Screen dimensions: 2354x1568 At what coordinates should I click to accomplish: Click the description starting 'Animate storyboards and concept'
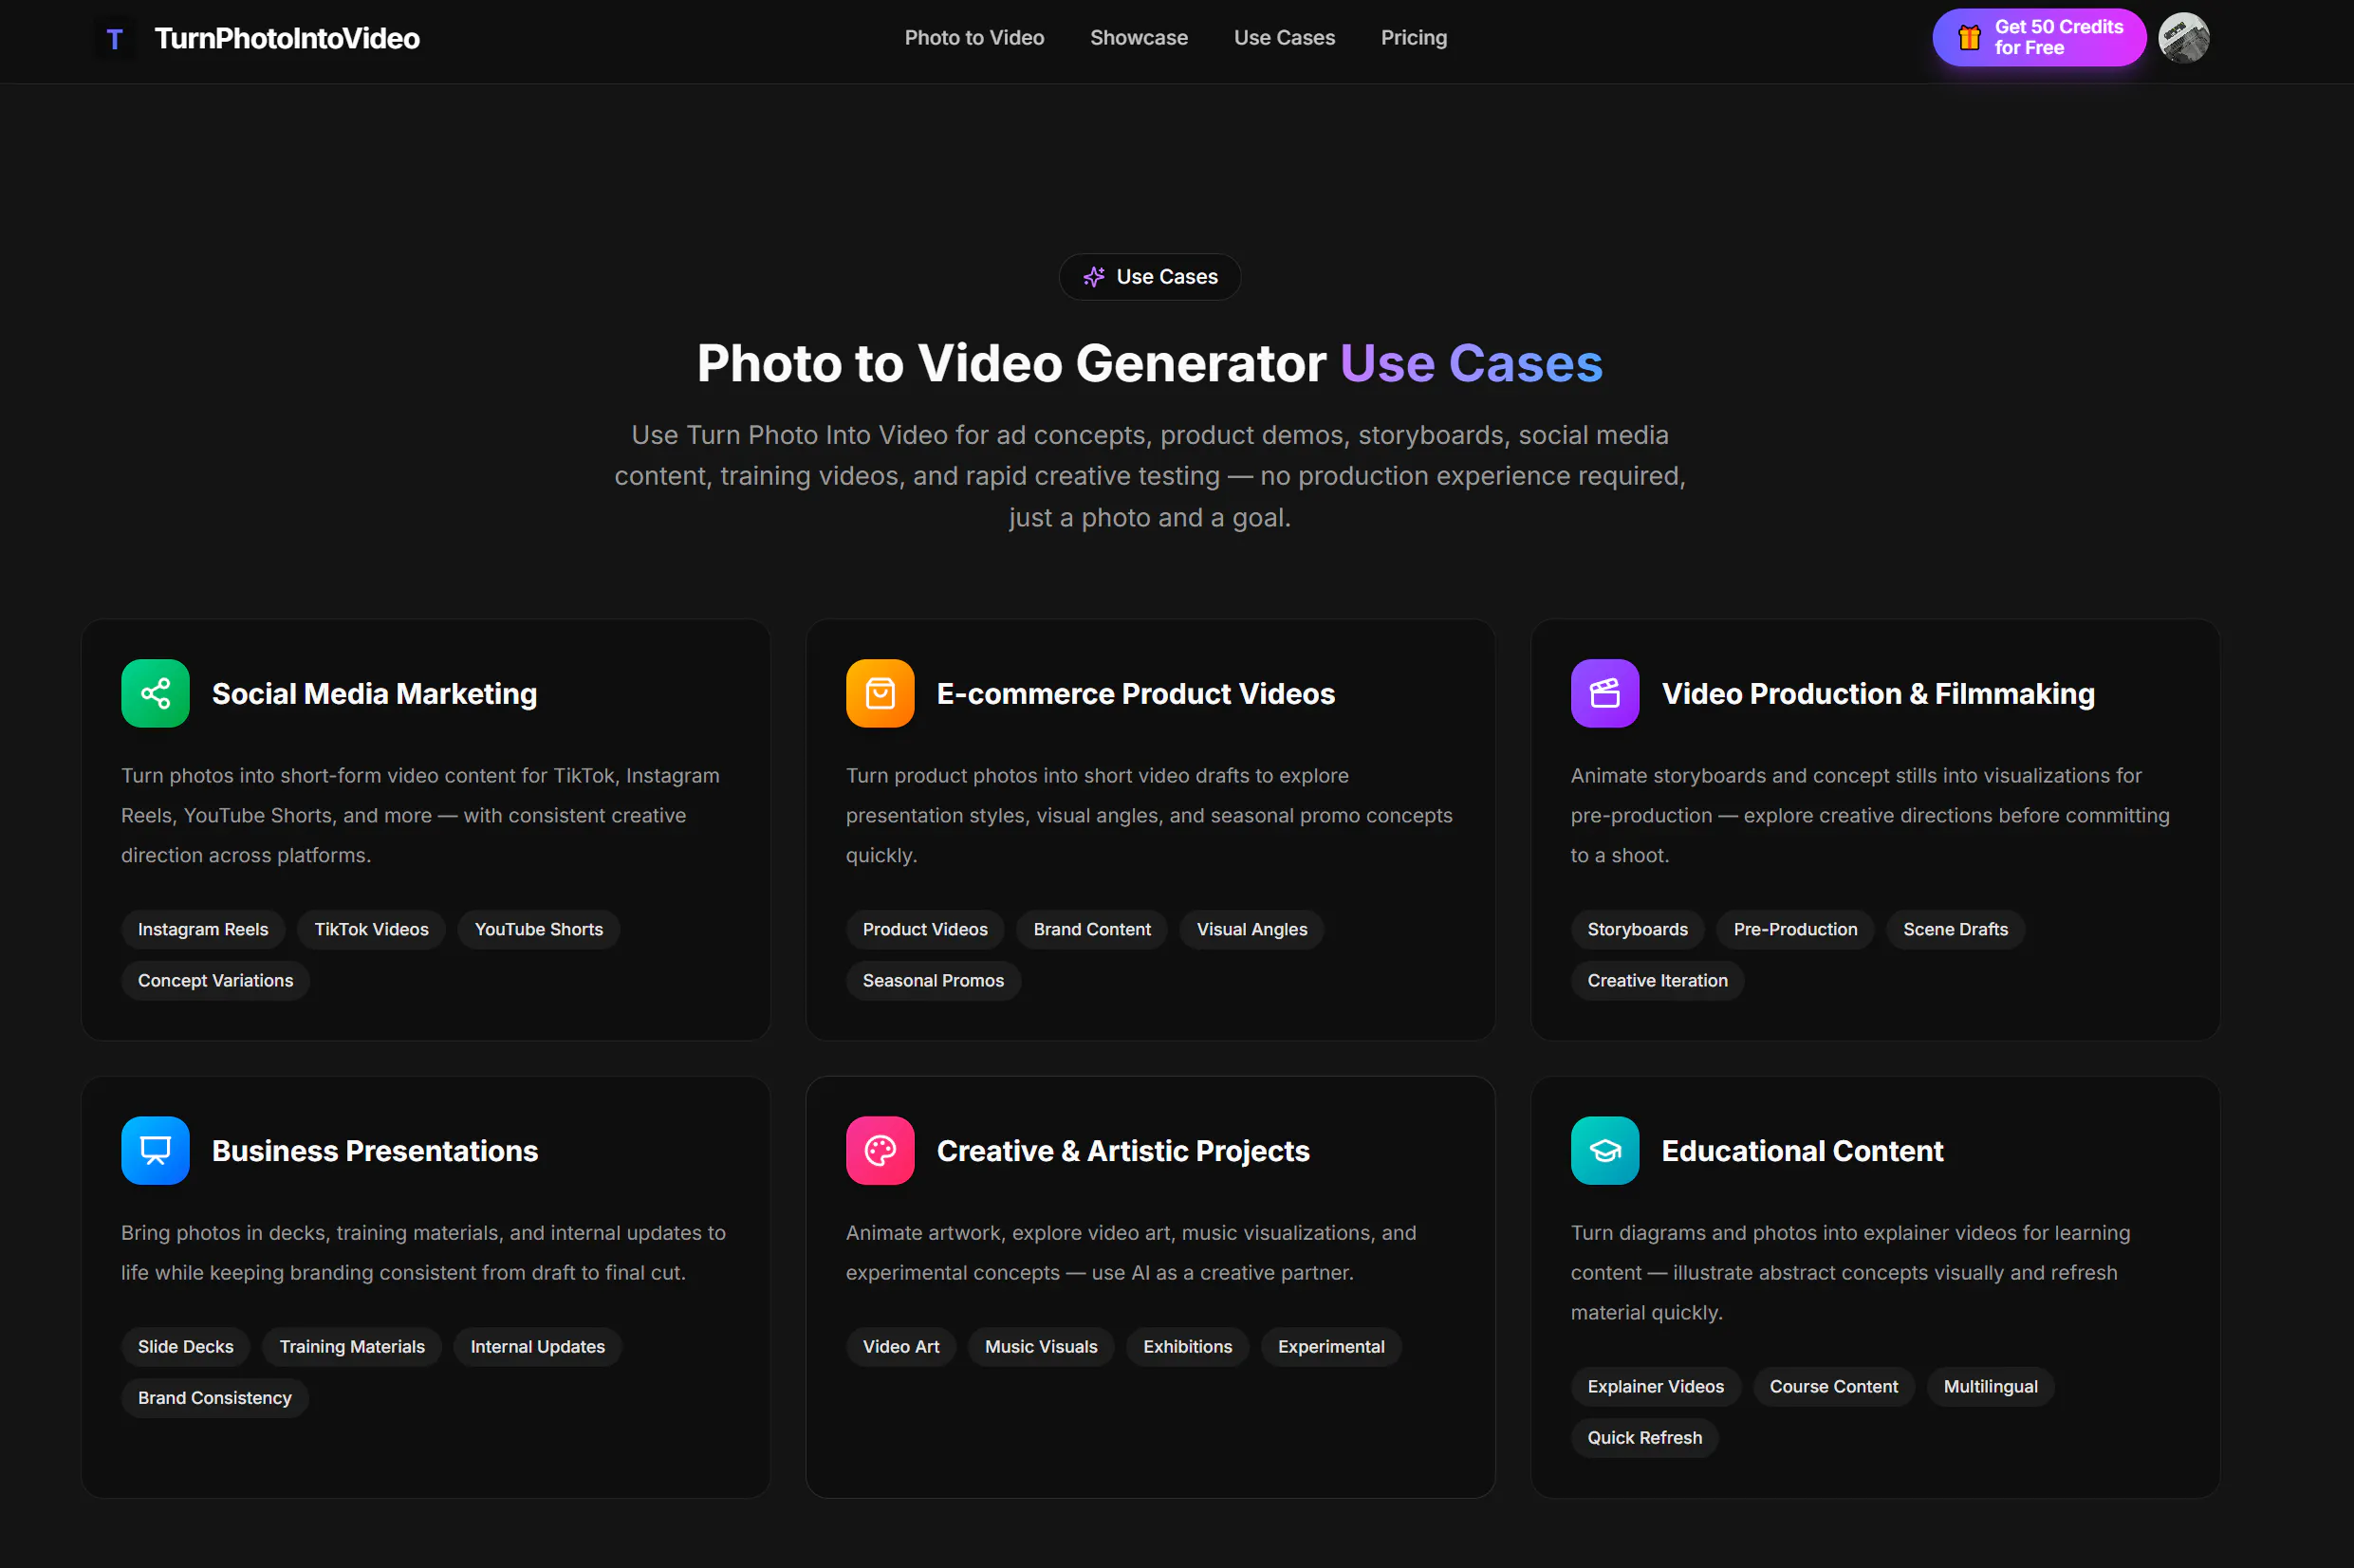click(x=1871, y=815)
